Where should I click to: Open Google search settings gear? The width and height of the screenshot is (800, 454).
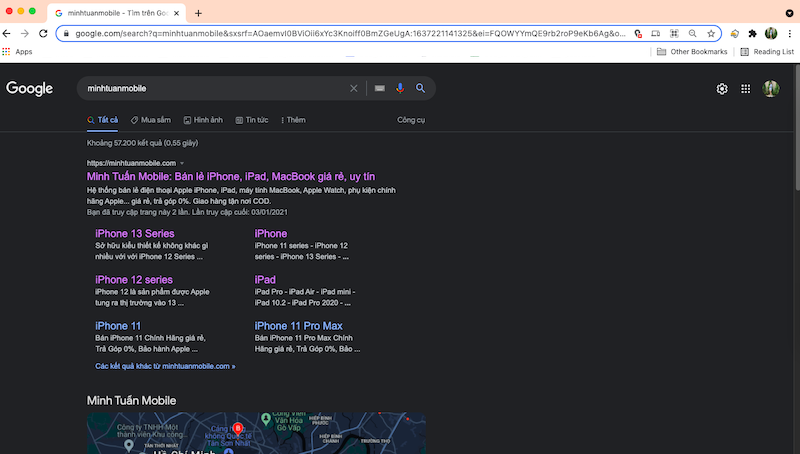pyautogui.click(x=722, y=89)
